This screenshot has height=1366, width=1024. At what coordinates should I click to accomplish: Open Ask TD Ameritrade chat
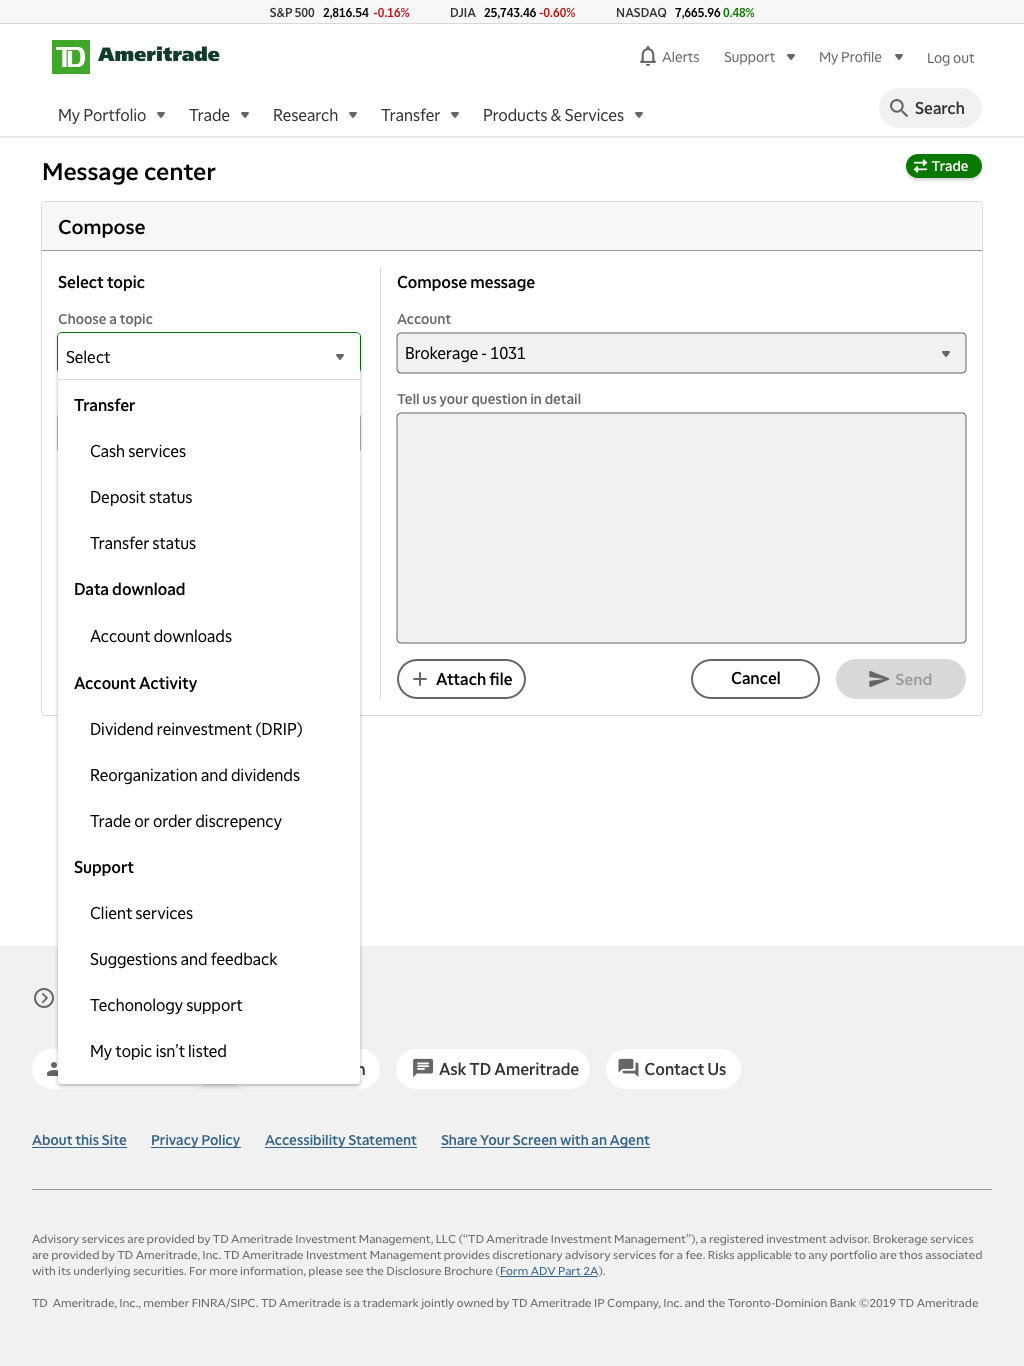pos(493,1069)
